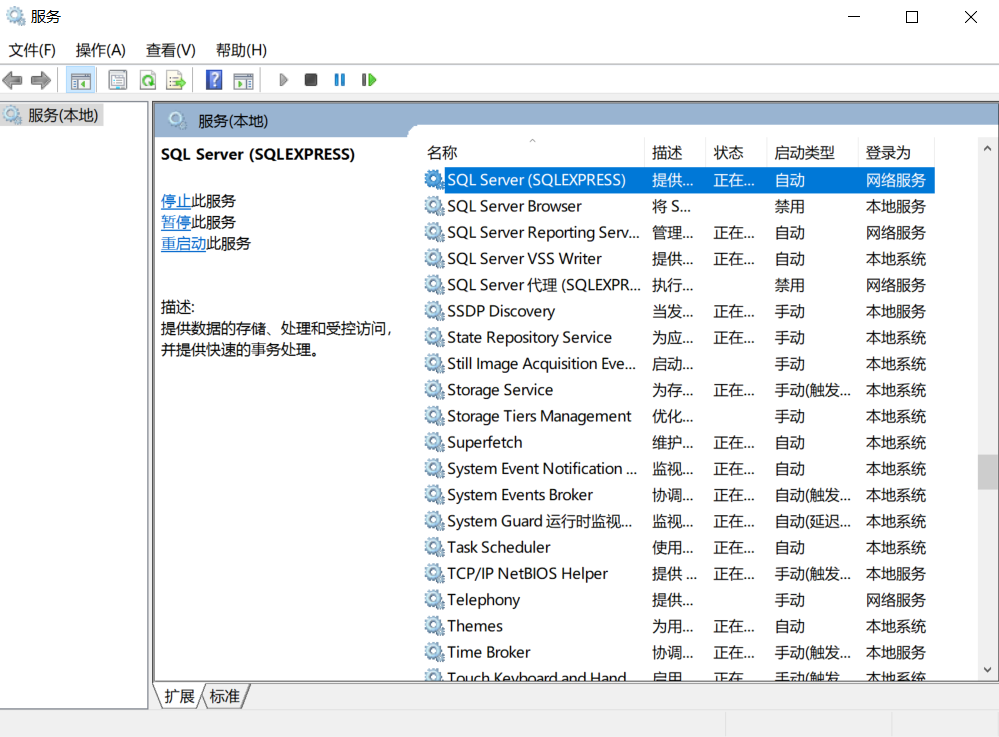Navigate forward using the forward arrow
The width and height of the screenshot is (999, 737).
click(39, 79)
